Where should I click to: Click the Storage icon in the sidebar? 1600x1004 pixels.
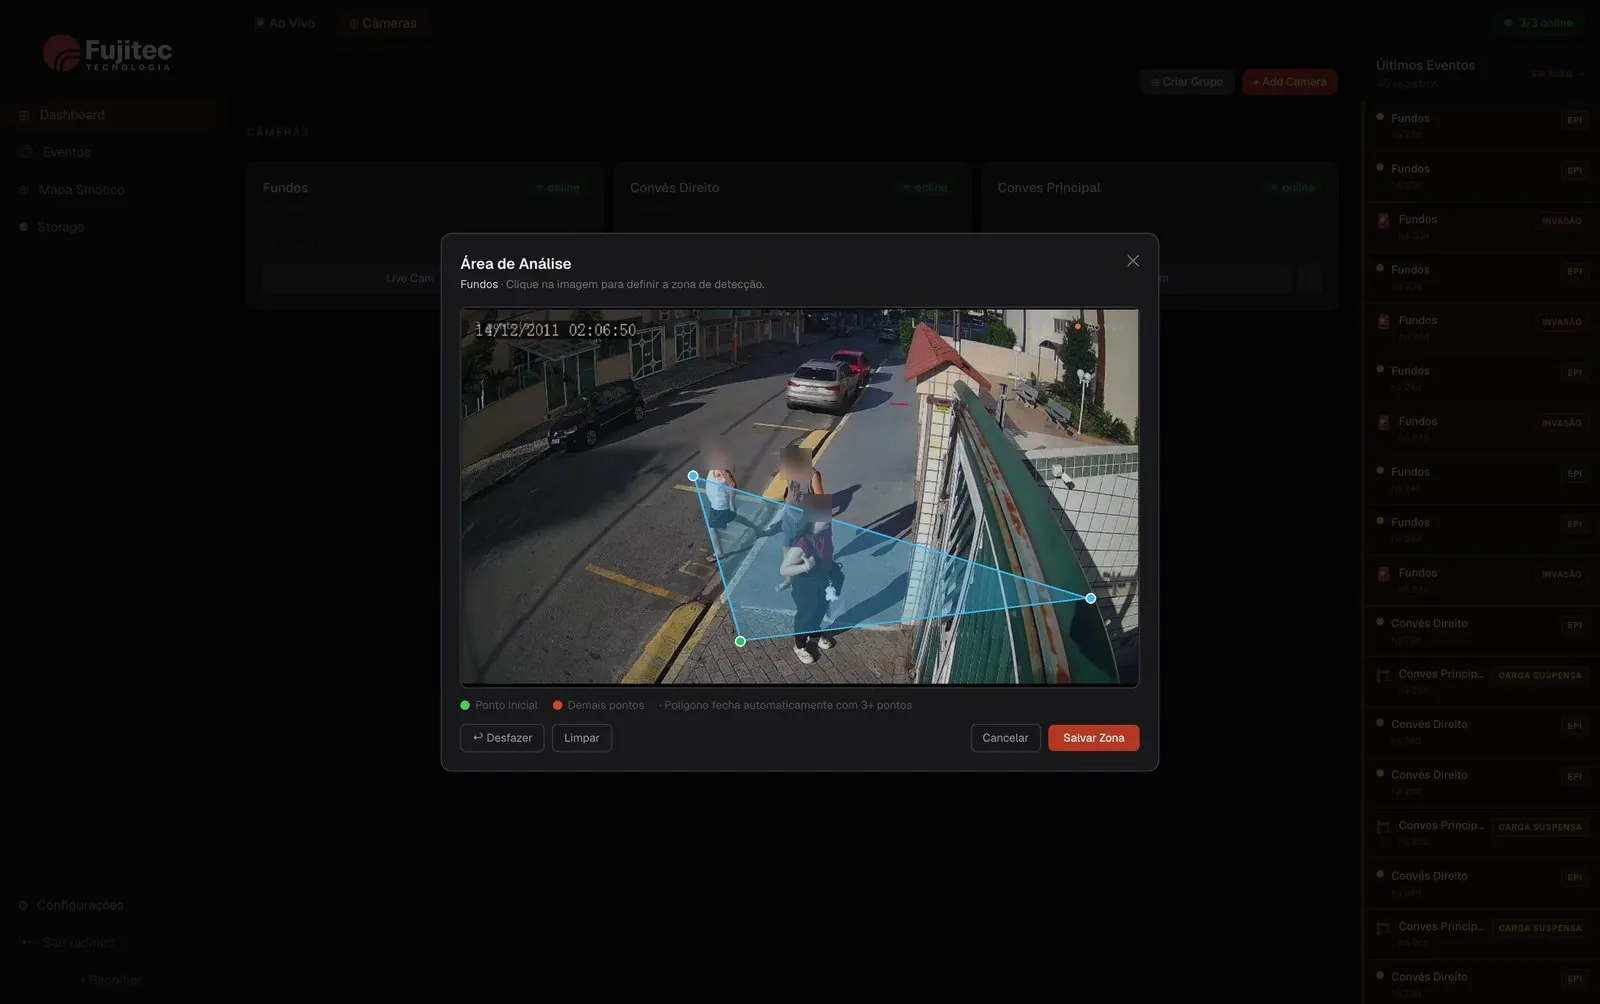tap(23, 227)
